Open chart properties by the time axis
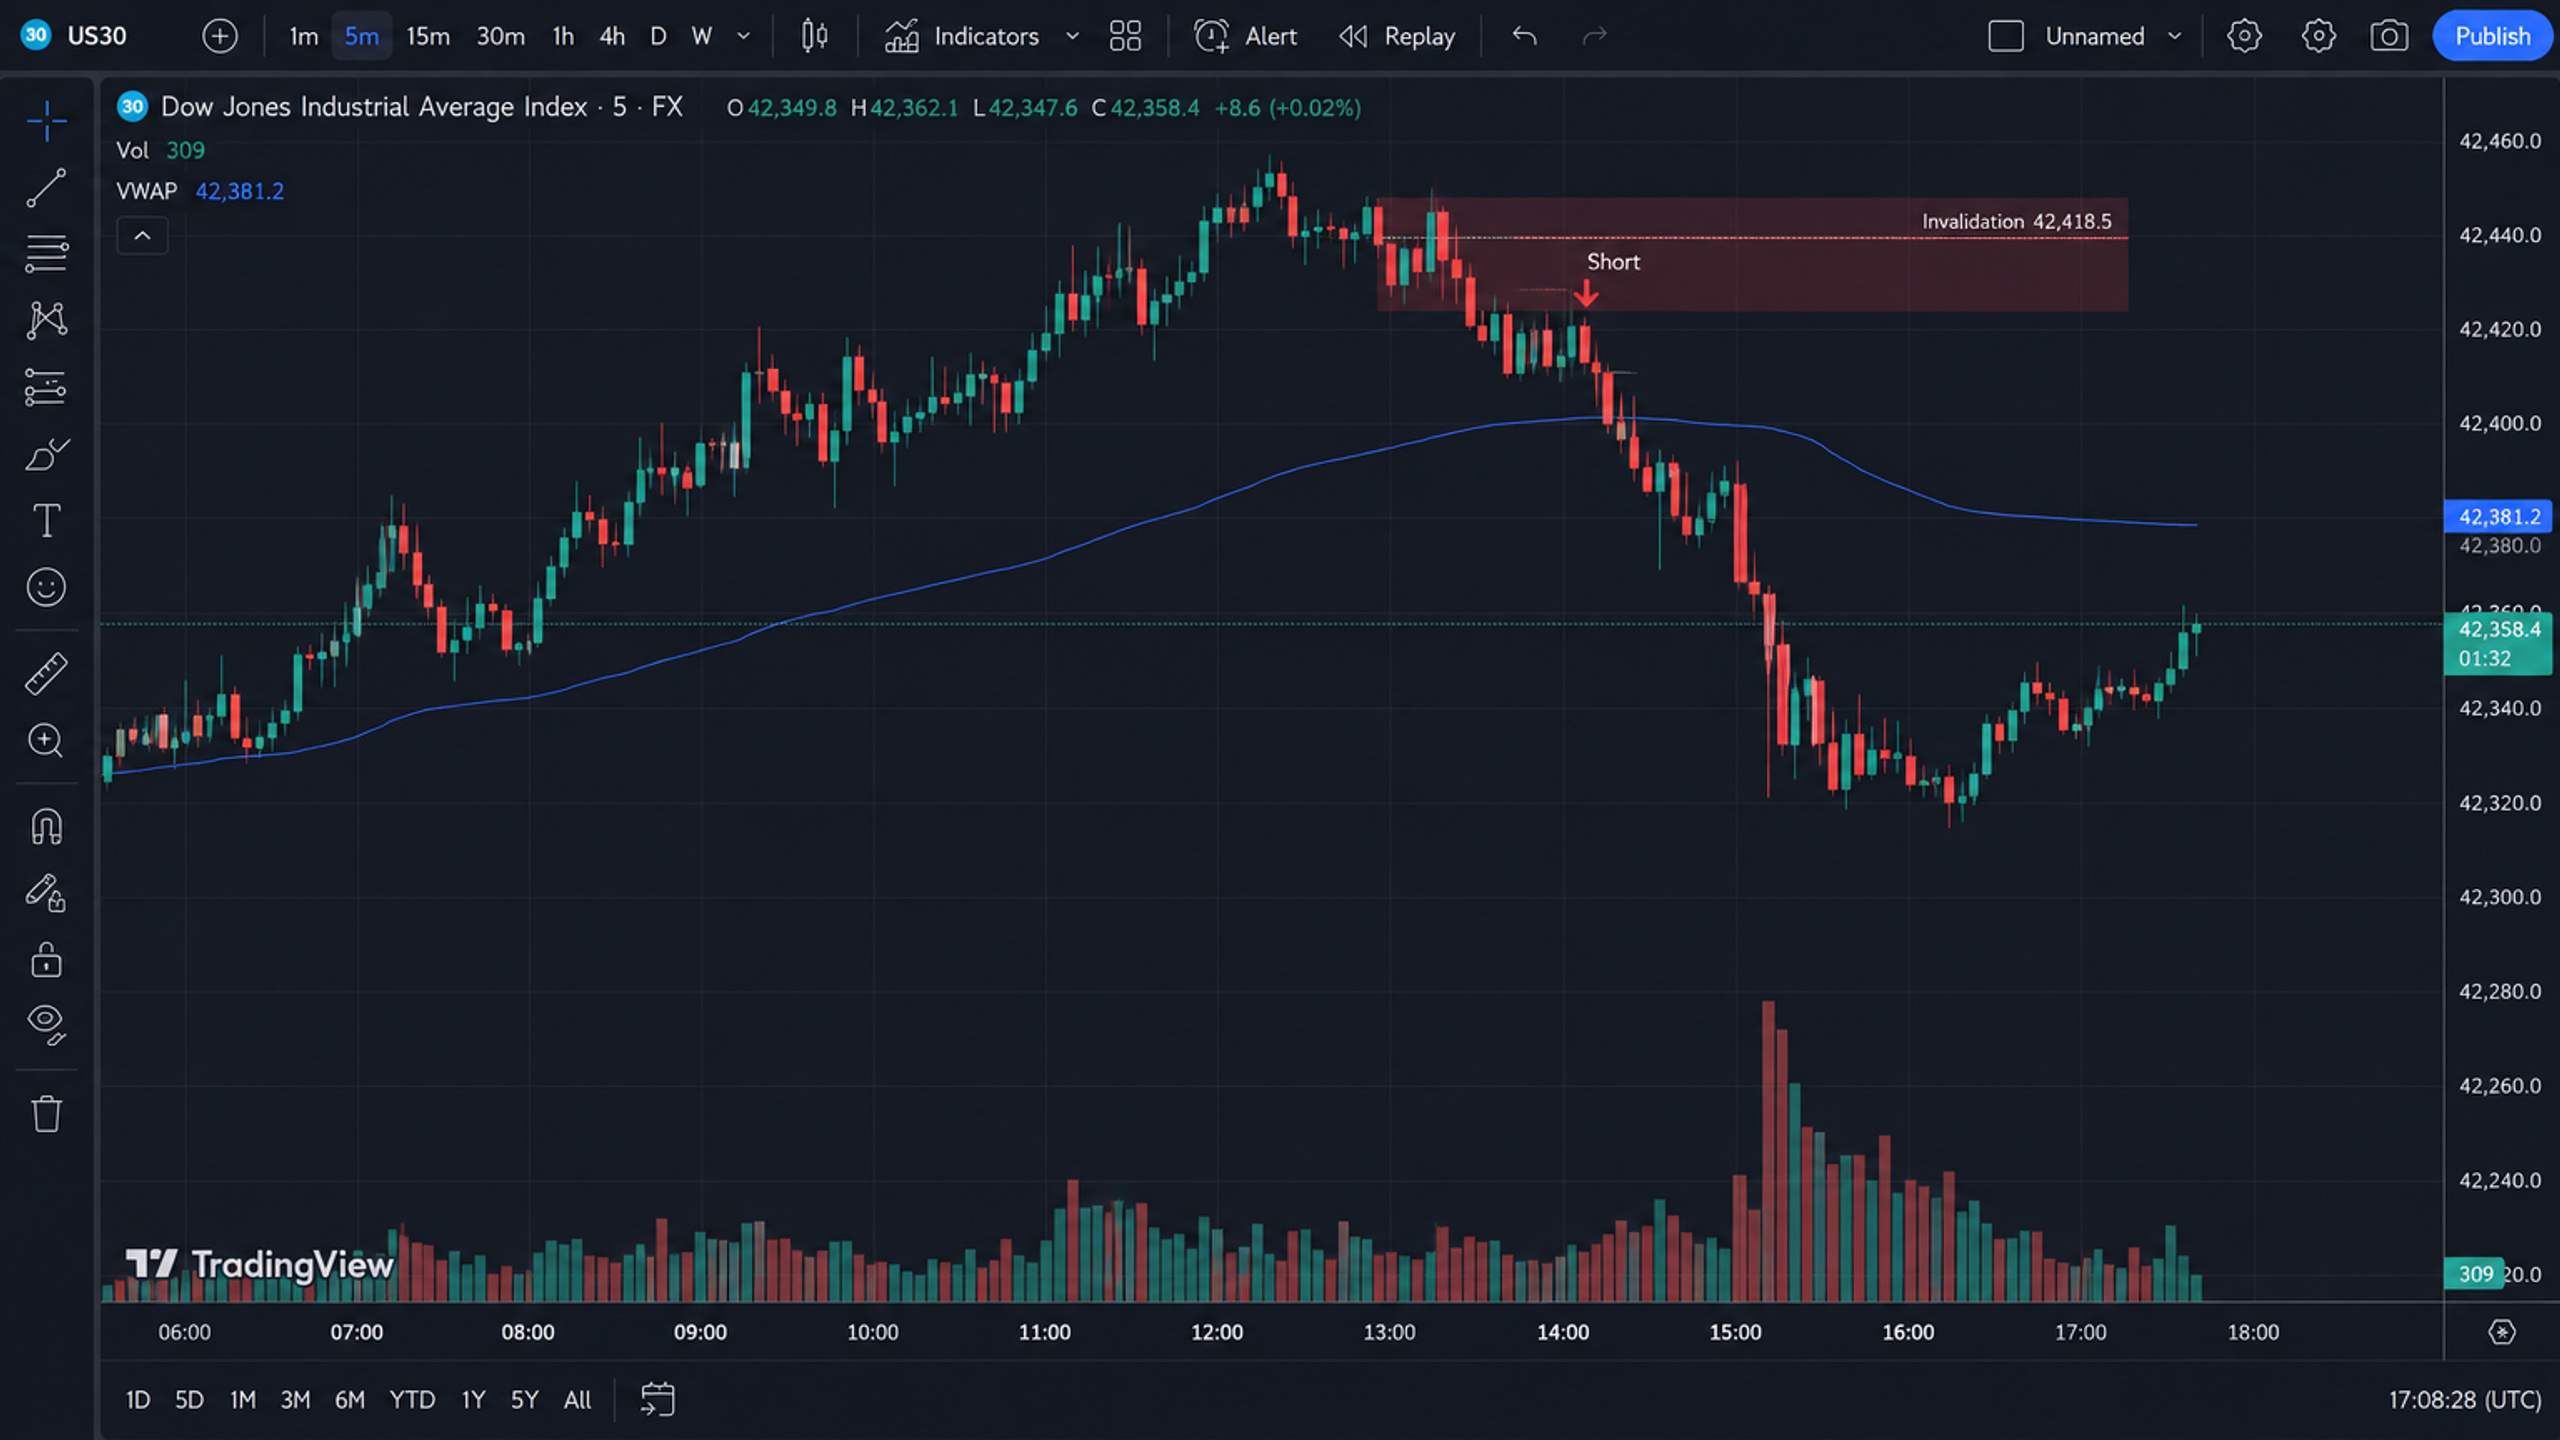 coord(2501,1332)
